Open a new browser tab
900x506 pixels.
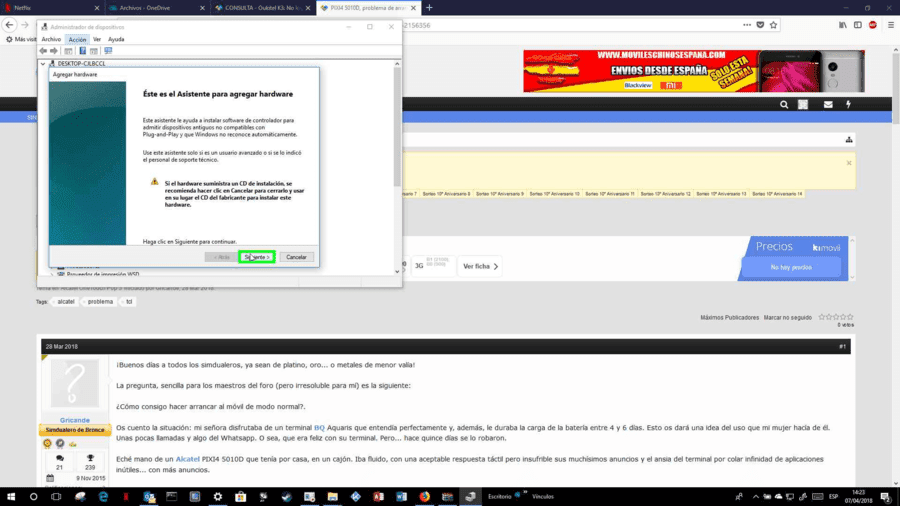pyautogui.click(x=429, y=8)
